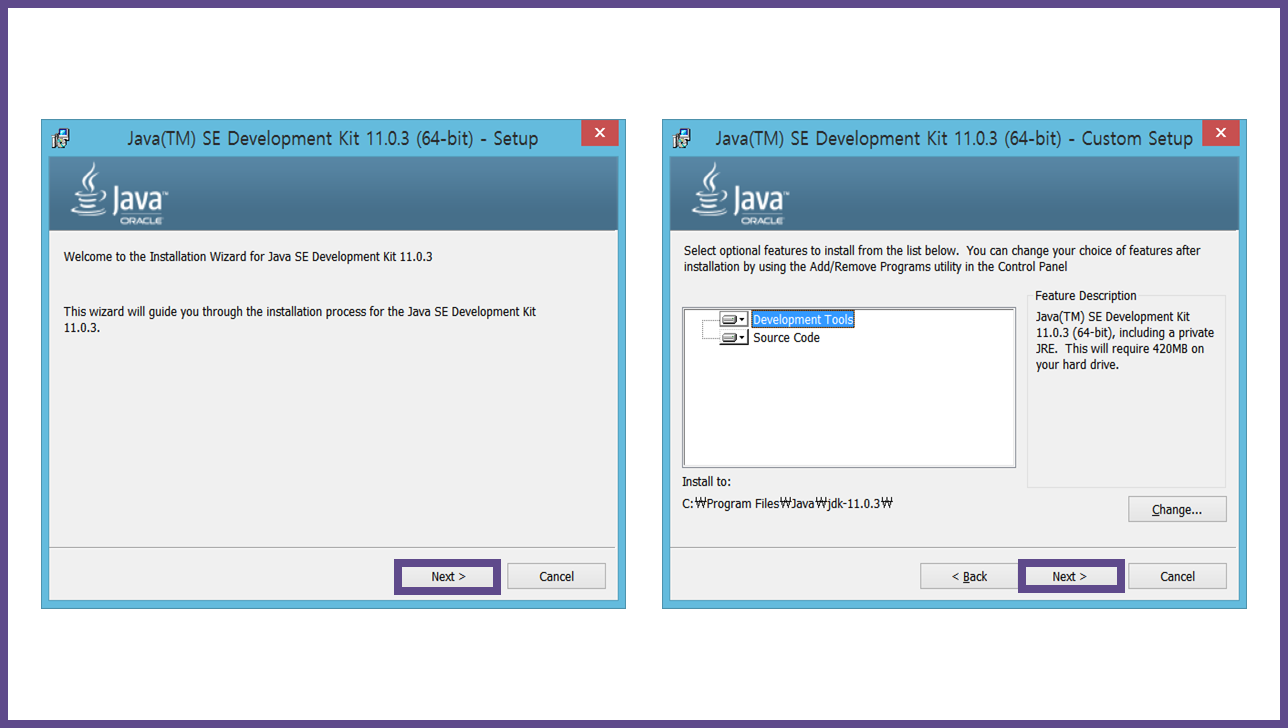1288x728 pixels.
Task: Close the Custom Setup window
Action: tap(1220, 133)
